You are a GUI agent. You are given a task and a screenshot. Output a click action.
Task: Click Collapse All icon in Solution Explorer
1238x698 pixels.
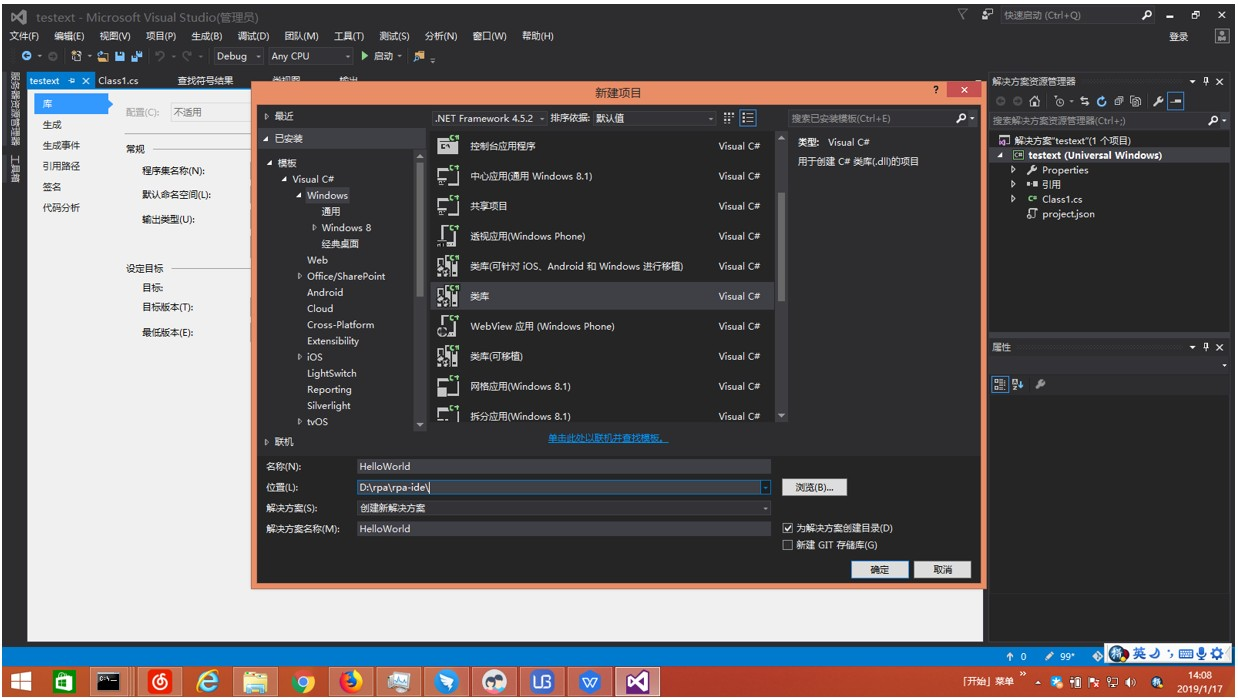(x=1118, y=101)
